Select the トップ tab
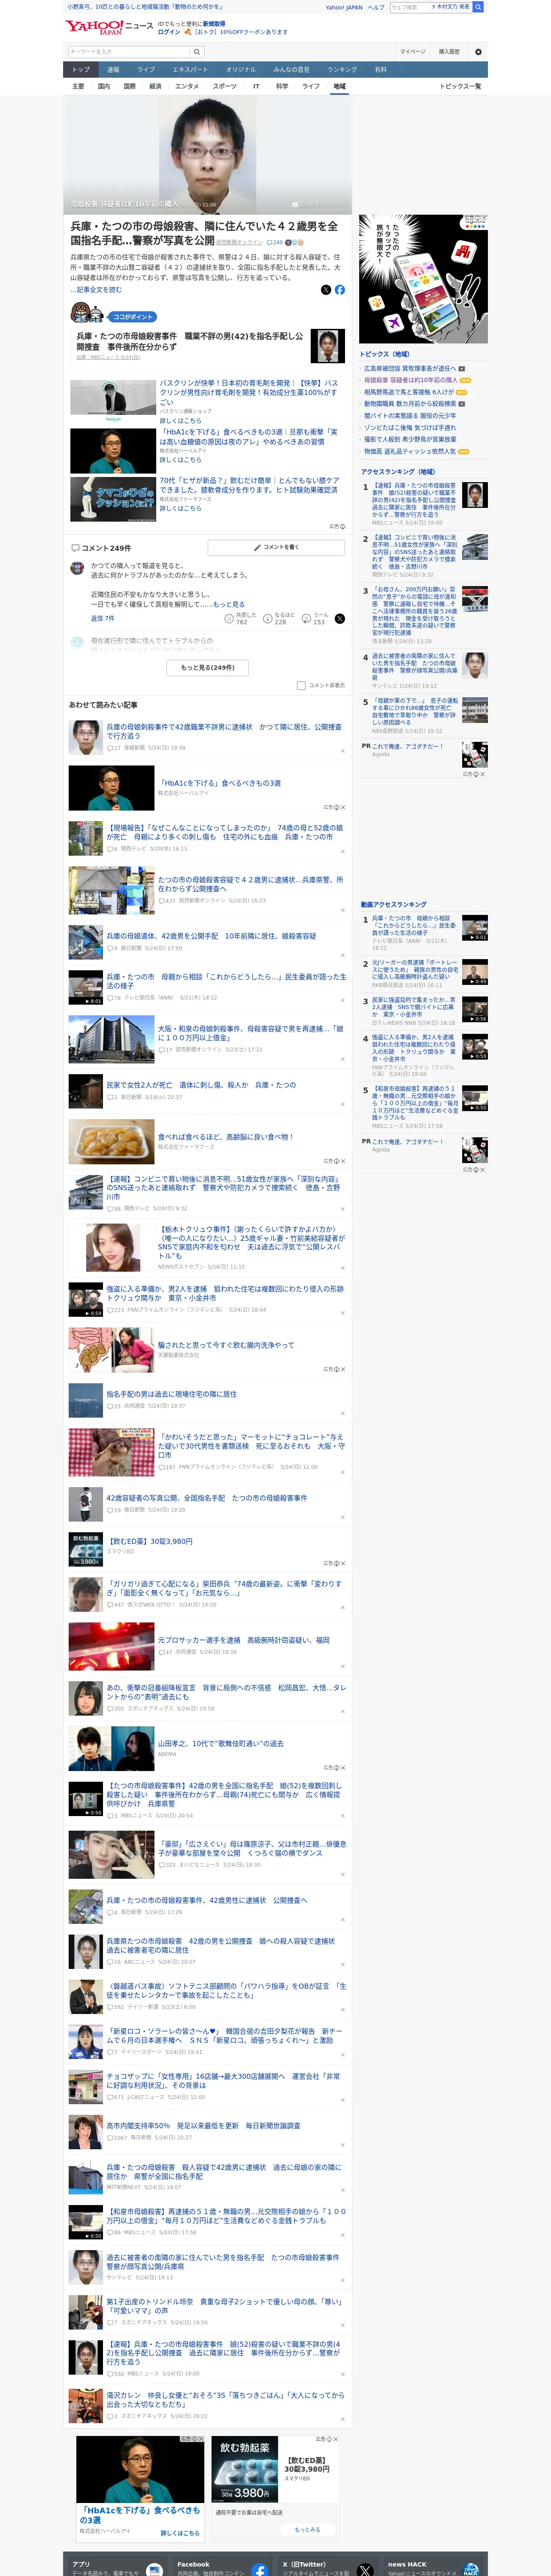 pyautogui.click(x=81, y=69)
